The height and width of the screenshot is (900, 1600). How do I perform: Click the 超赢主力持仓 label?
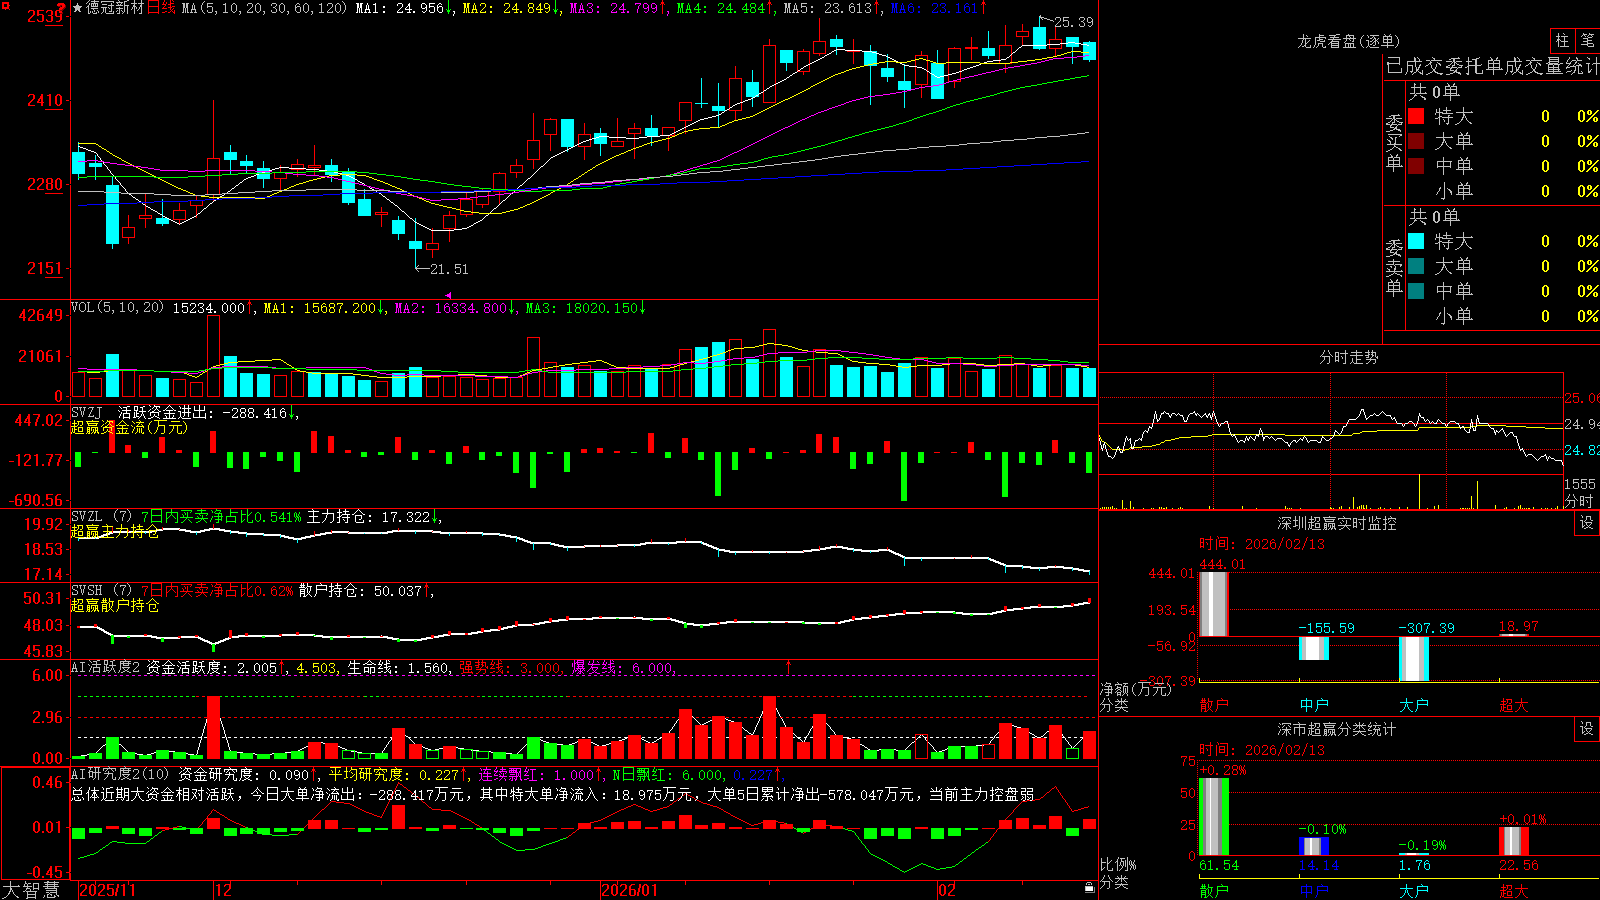pos(115,531)
